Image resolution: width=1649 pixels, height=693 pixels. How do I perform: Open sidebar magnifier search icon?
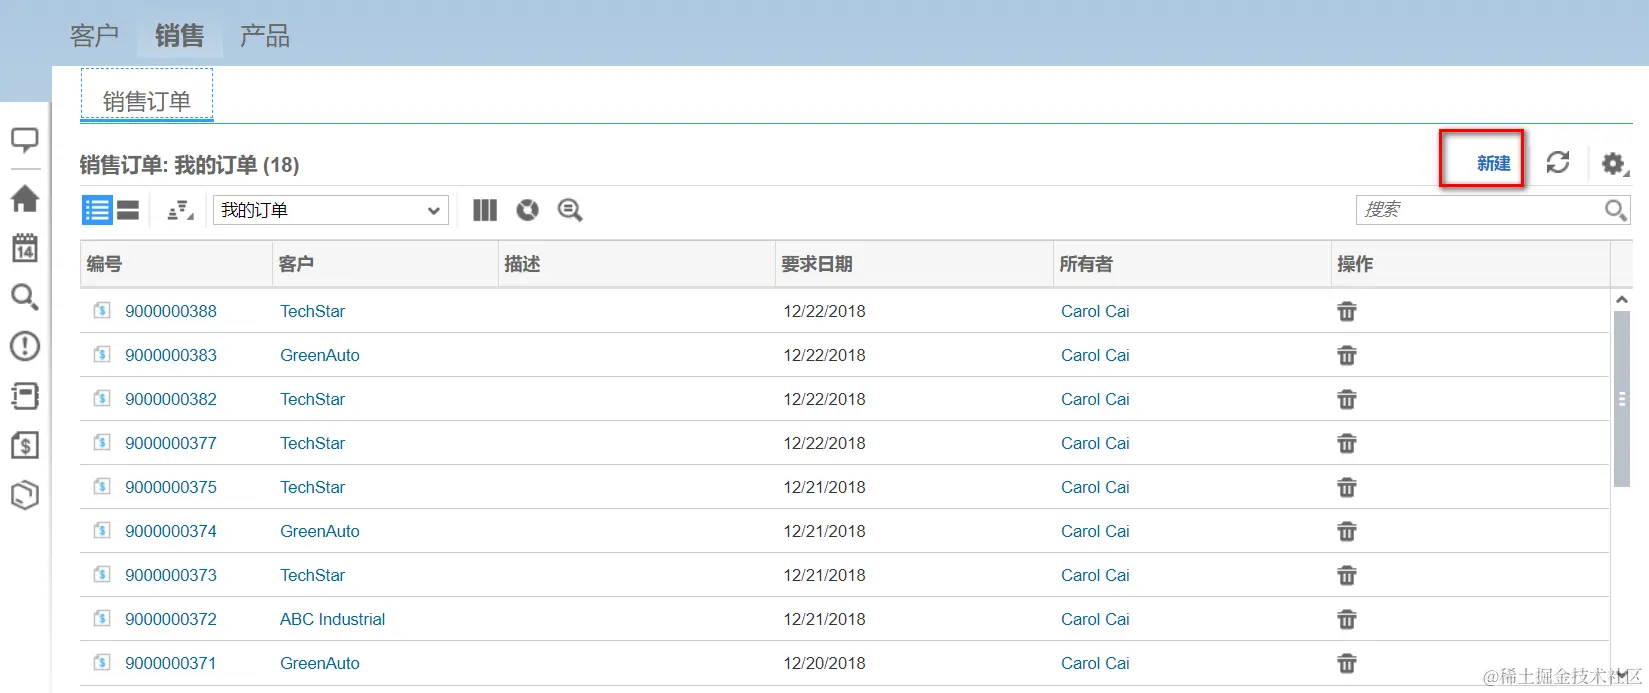[x=25, y=297]
